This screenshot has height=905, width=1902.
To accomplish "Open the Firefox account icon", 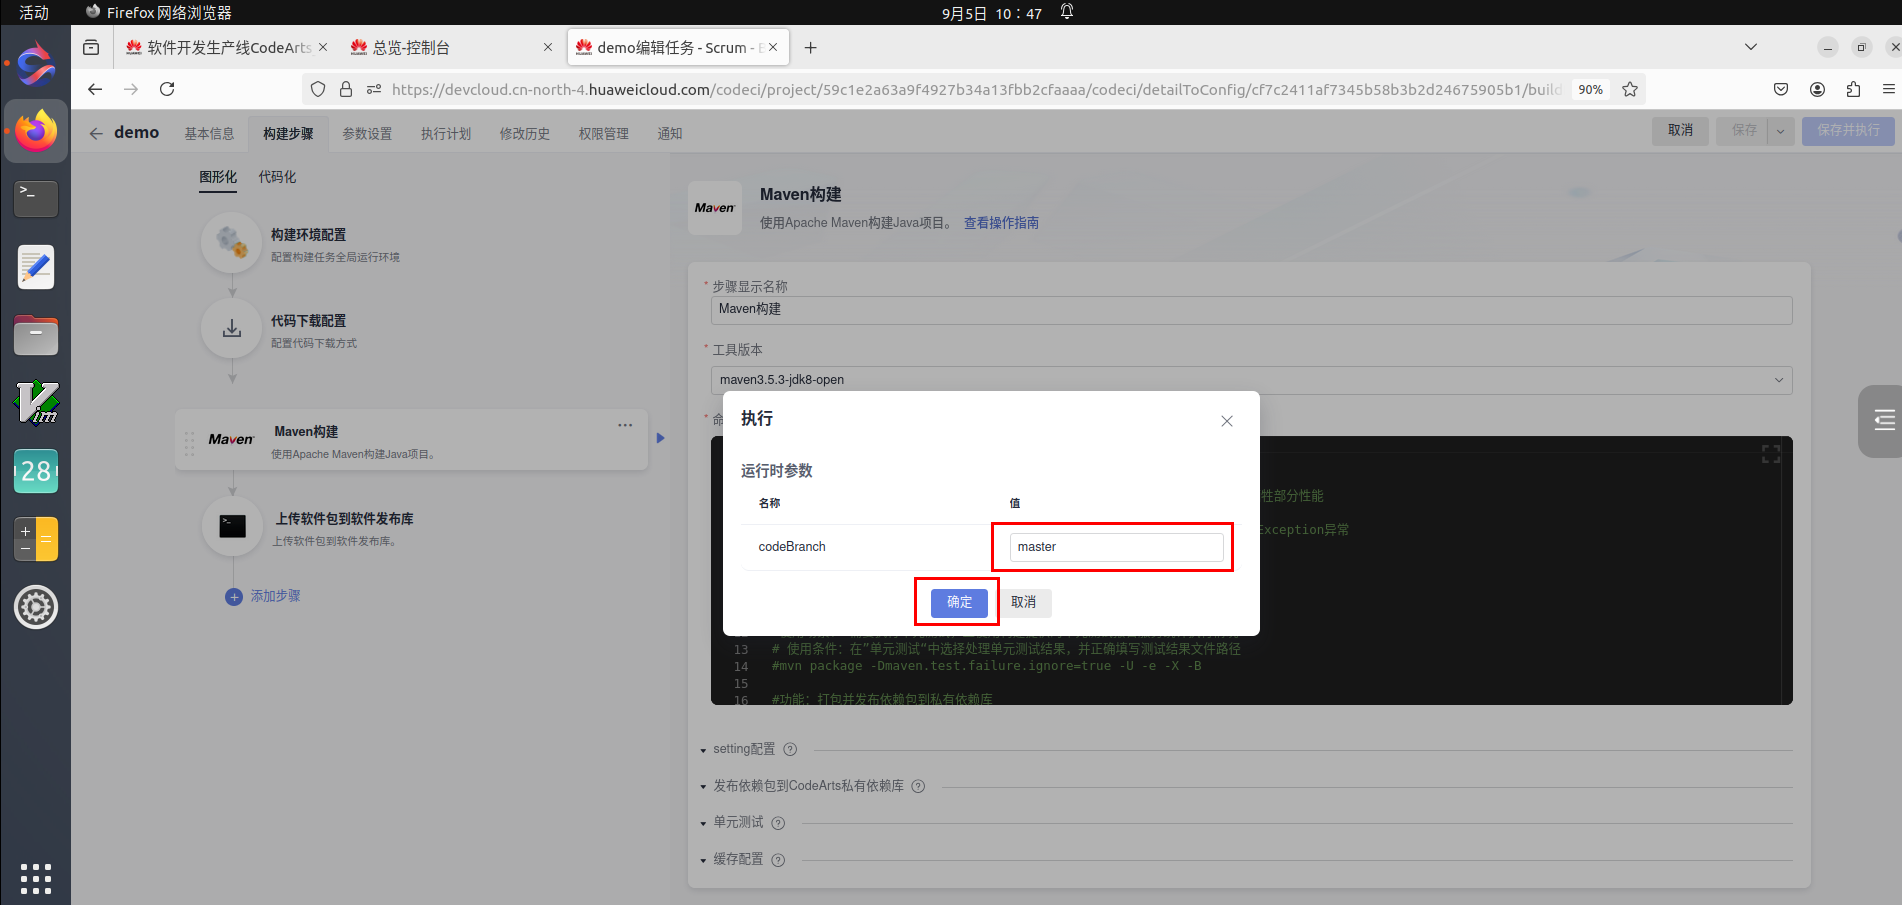I will coord(1817,89).
